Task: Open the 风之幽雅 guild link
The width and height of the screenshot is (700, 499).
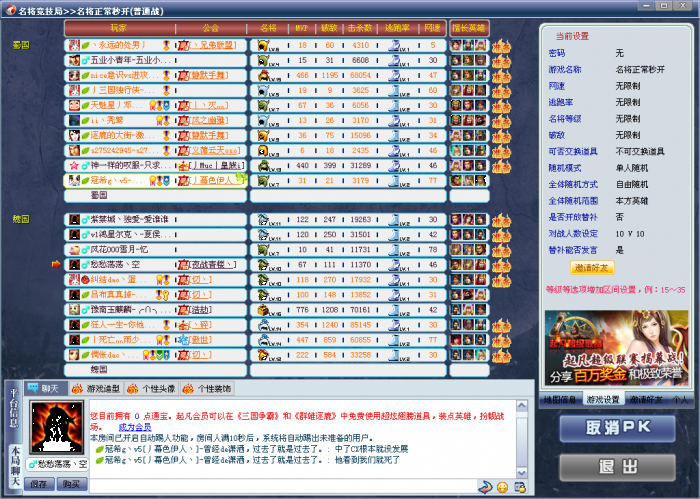Action: tap(209, 121)
